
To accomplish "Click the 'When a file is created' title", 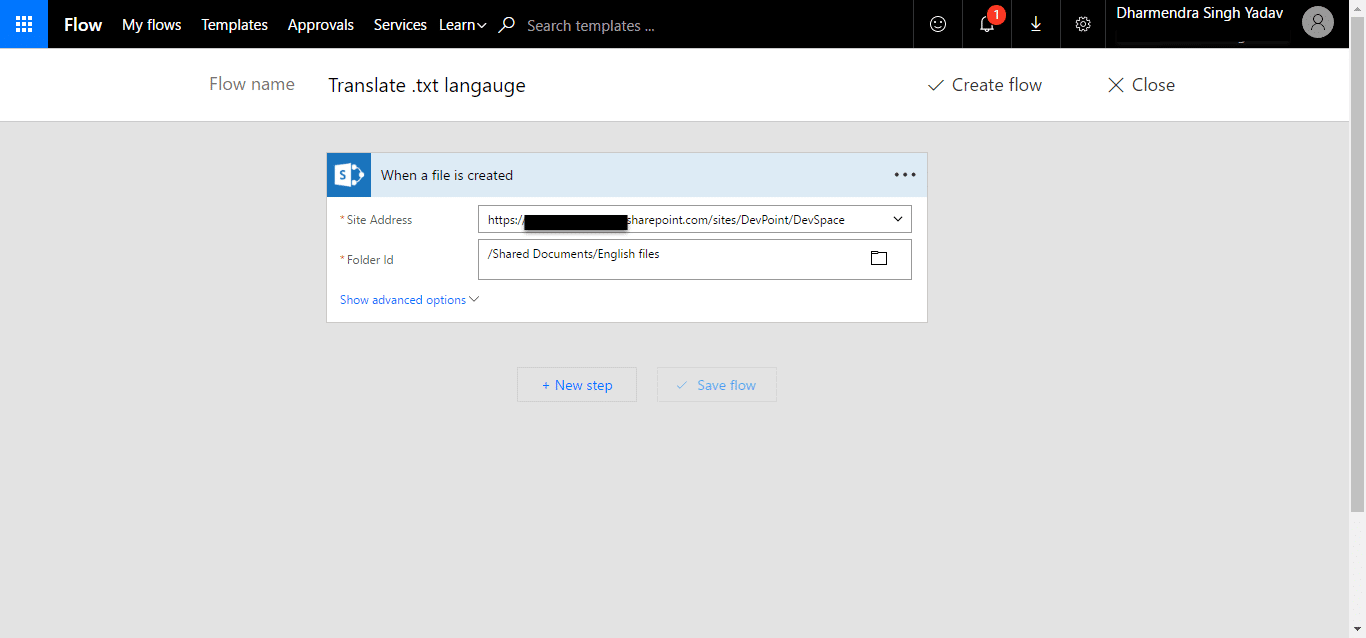I will (447, 175).
